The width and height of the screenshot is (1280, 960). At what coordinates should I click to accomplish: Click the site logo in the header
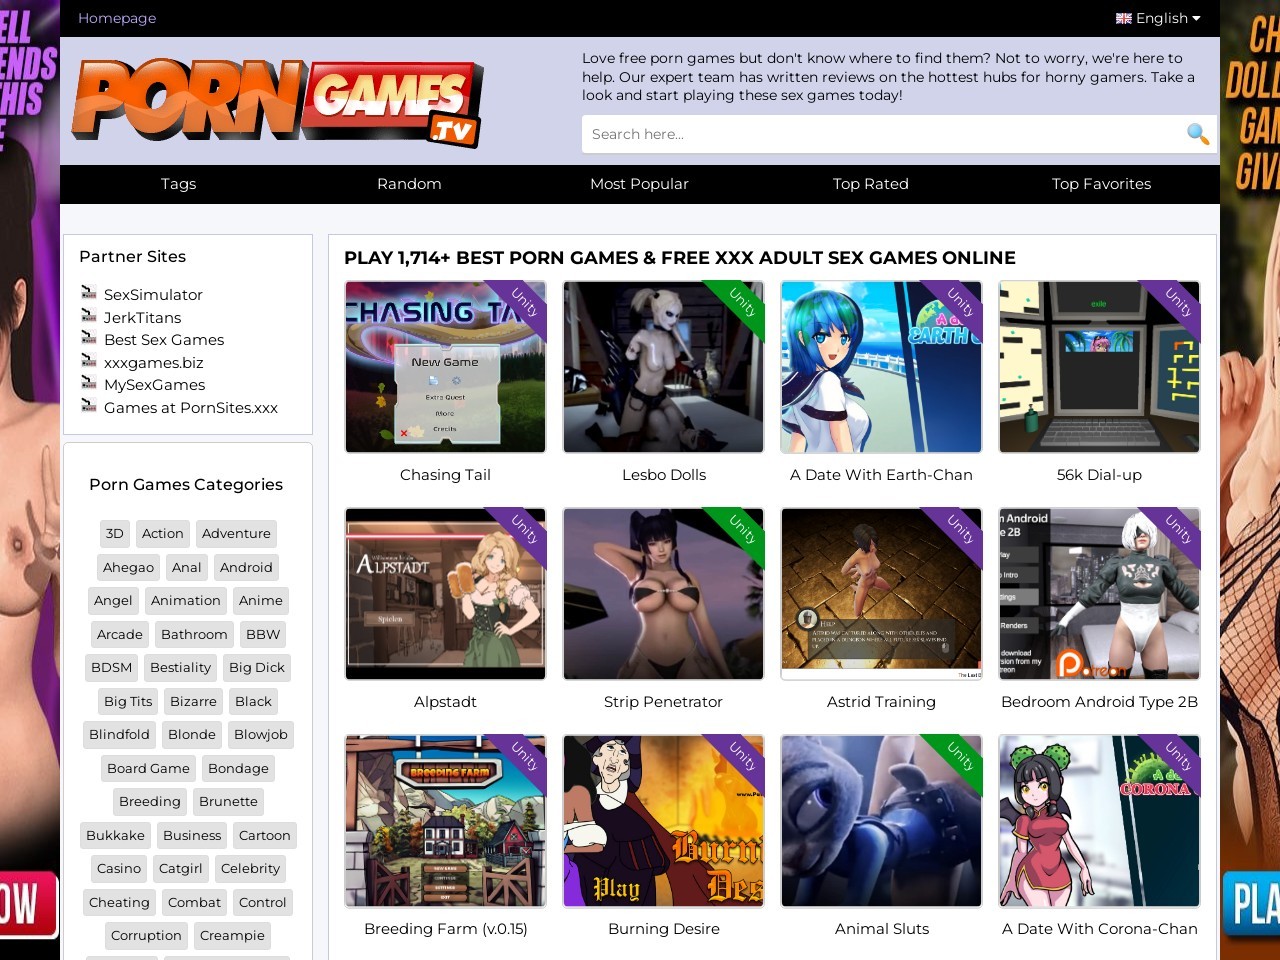tap(278, 102)
